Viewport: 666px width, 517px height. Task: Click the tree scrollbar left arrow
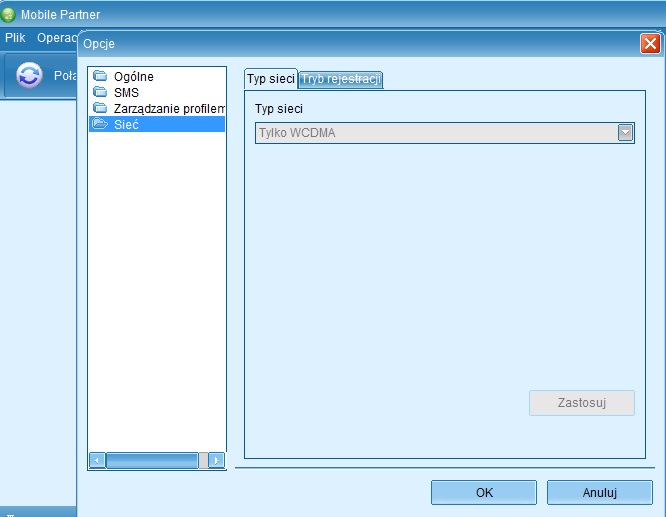tap(97, 460)
